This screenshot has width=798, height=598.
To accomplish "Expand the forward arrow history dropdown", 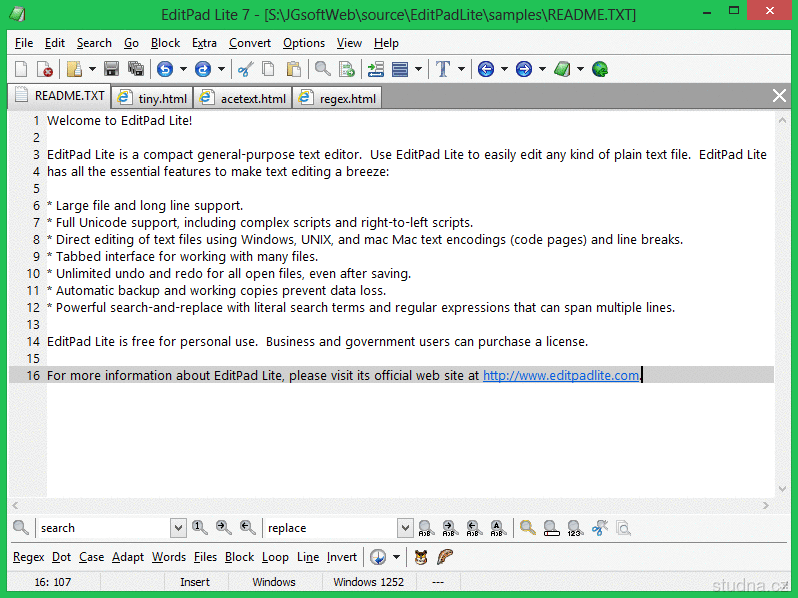I will pos(543,69).
